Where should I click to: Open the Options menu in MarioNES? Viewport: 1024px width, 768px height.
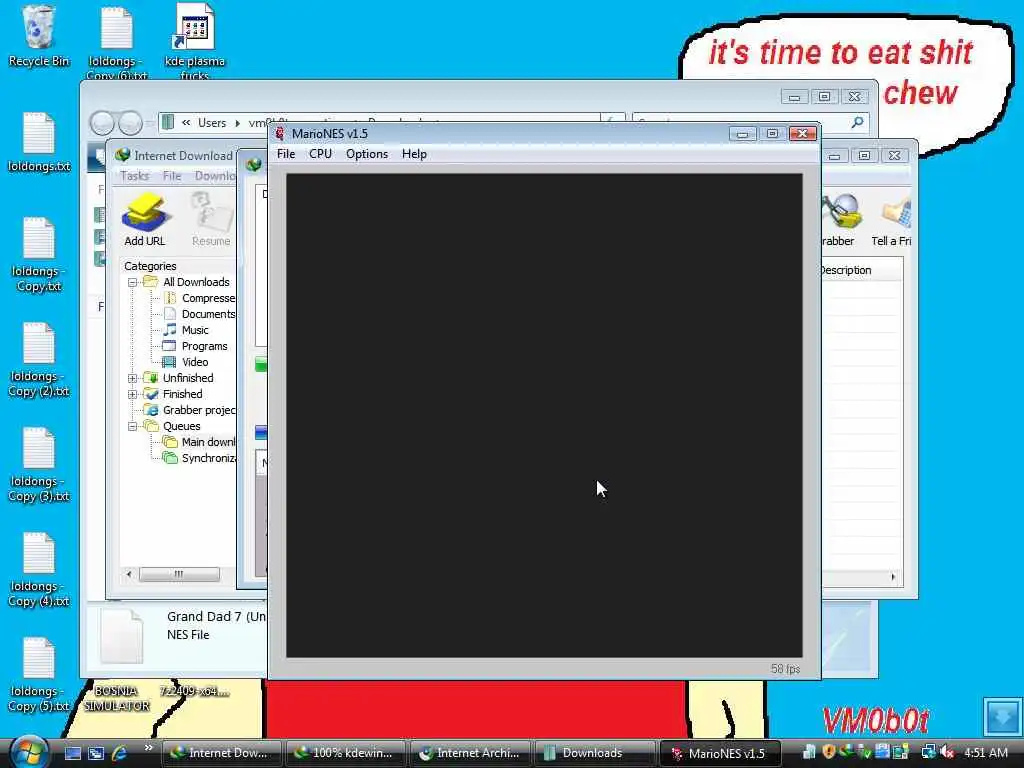pos(366,154)
